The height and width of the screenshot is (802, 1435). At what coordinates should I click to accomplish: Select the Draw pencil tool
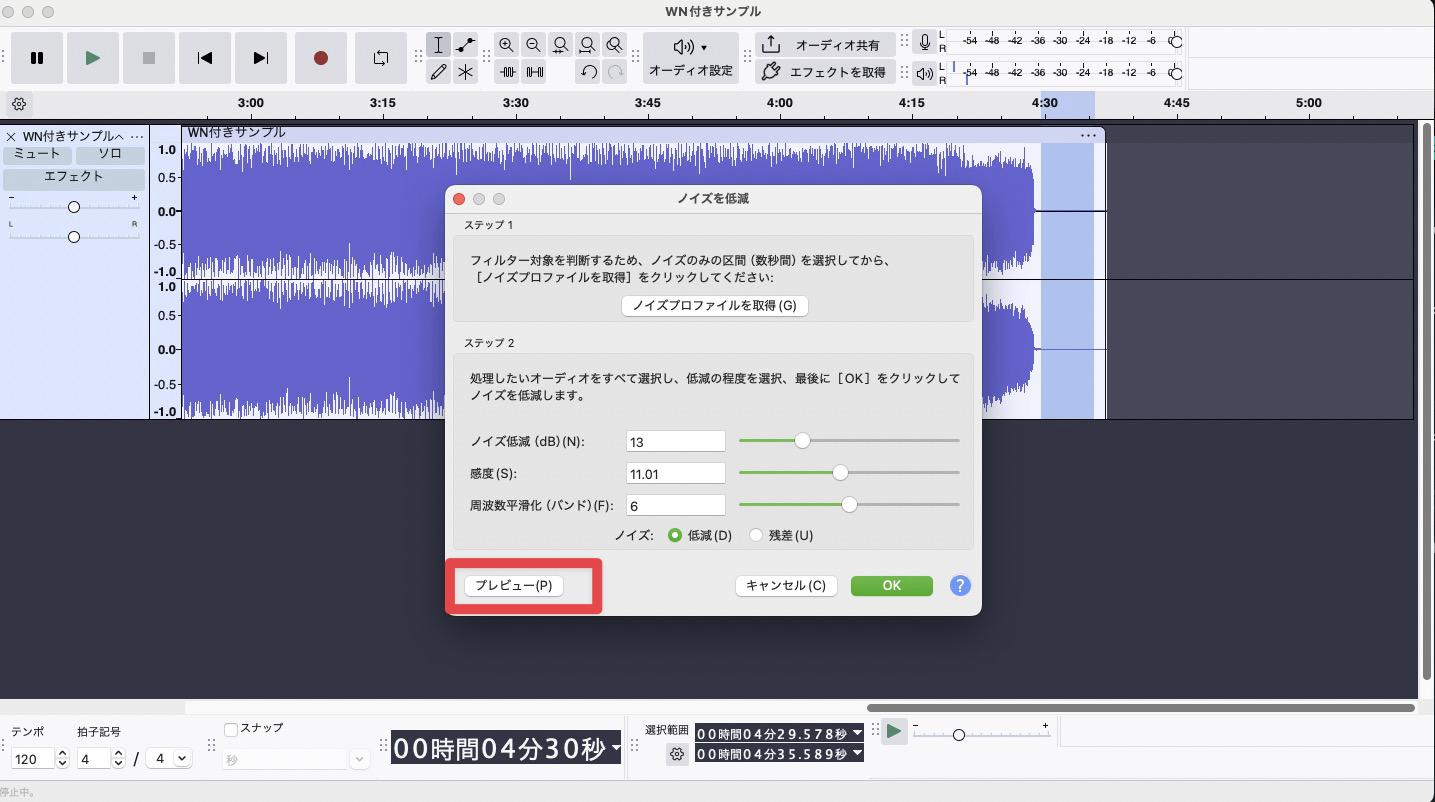pyautogui.click(x=438, y=72)
